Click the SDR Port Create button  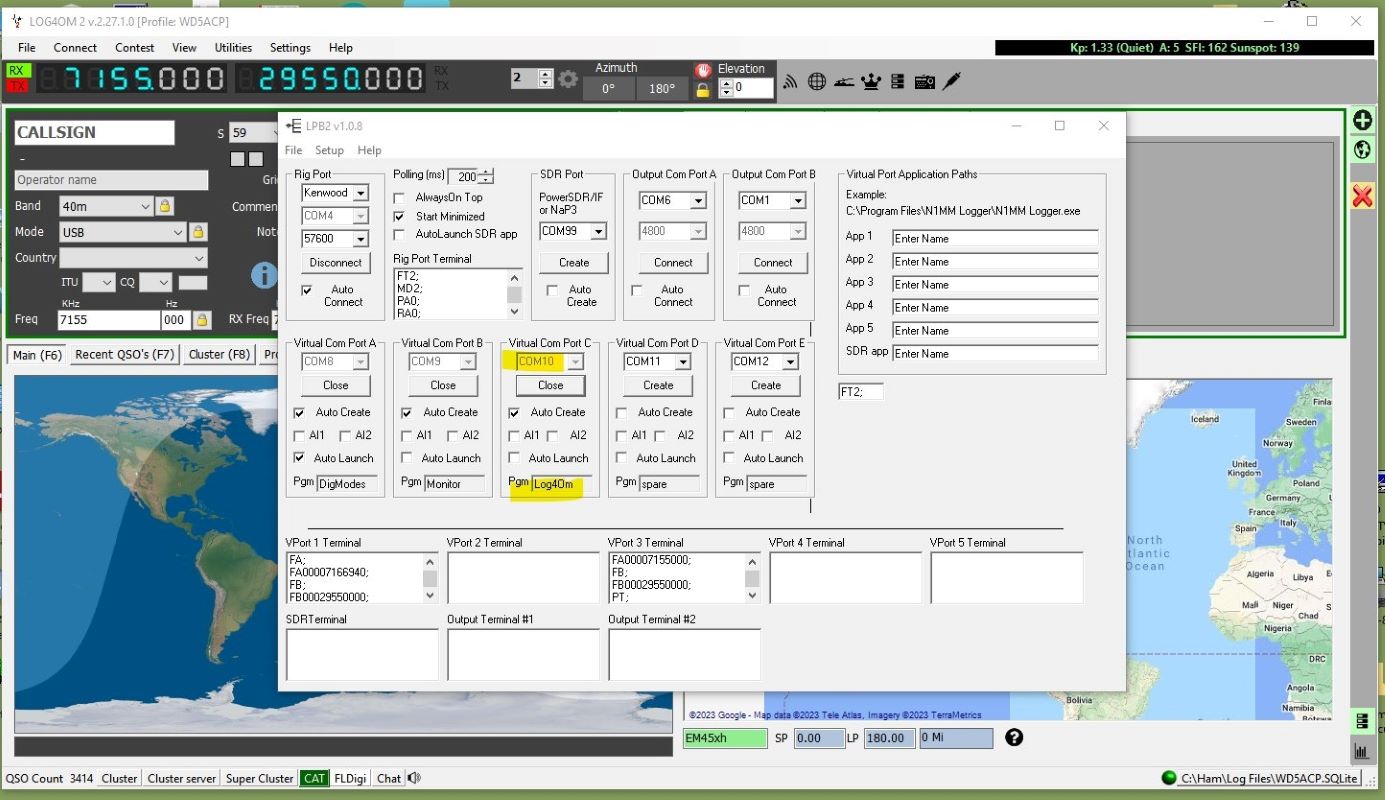point(574,263)
